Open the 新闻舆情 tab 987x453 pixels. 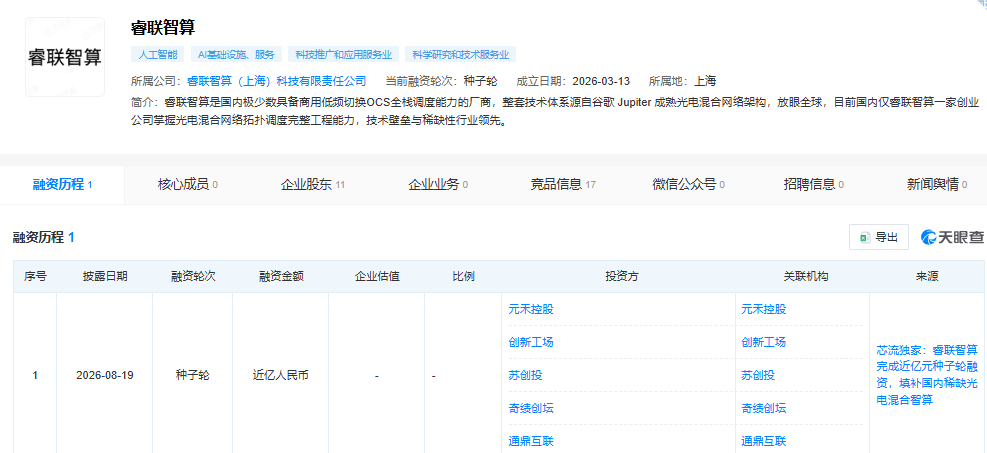pyautogui.click(x=937, y=185)
